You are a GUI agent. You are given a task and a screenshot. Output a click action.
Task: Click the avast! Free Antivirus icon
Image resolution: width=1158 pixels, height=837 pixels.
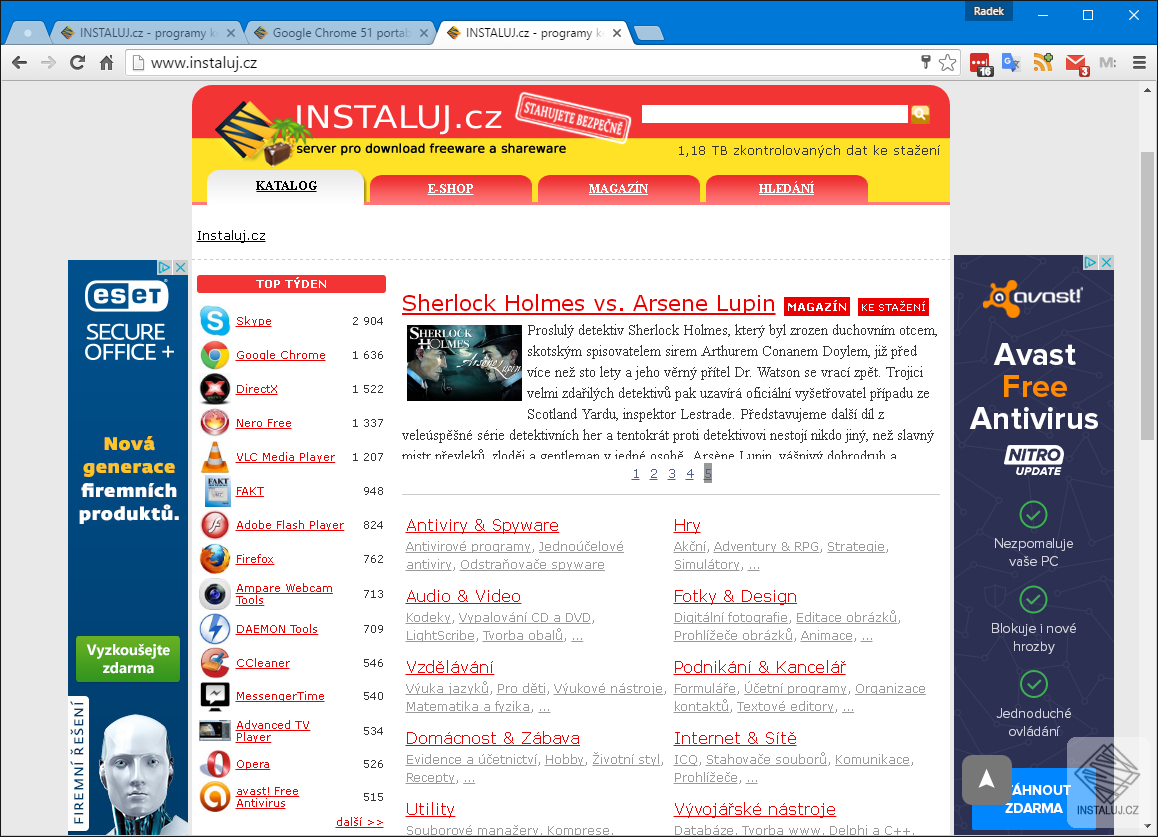pos(214,797)
